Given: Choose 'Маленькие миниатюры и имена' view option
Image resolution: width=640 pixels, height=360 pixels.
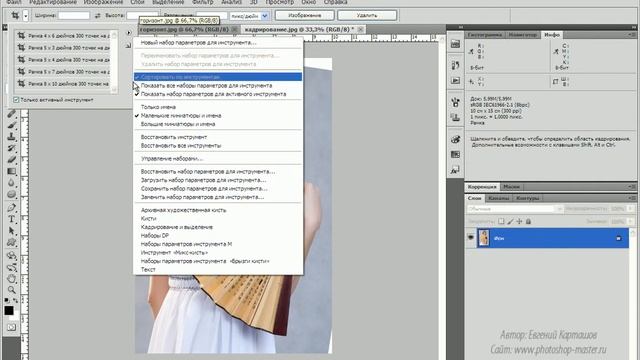Looking at the screenshot, I should point(218,116).
